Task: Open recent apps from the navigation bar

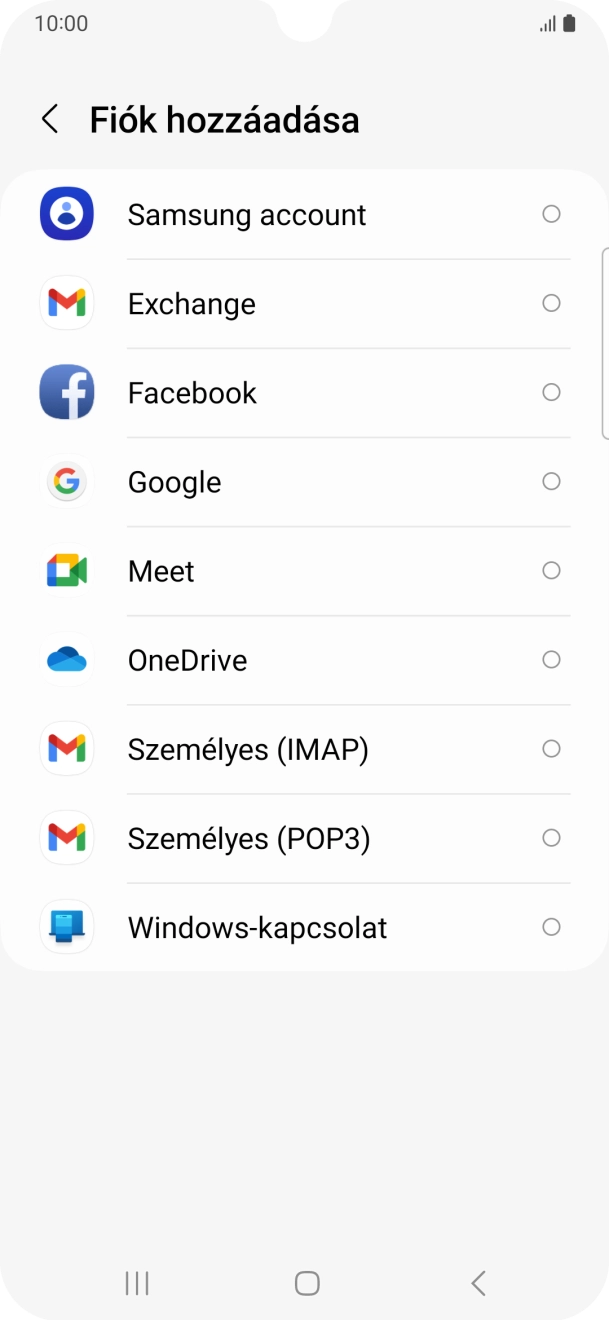Action: [x=135, y=1282]
